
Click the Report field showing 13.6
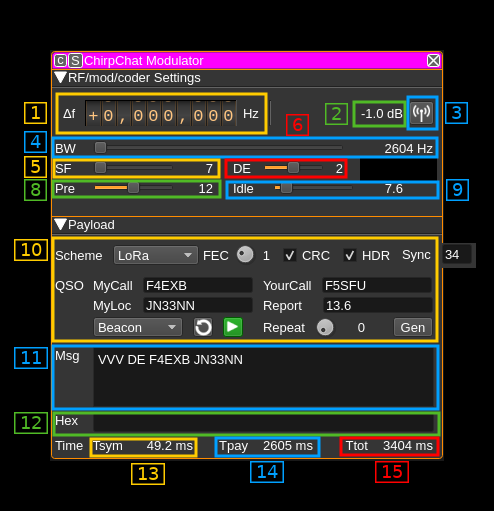[377, 306]
